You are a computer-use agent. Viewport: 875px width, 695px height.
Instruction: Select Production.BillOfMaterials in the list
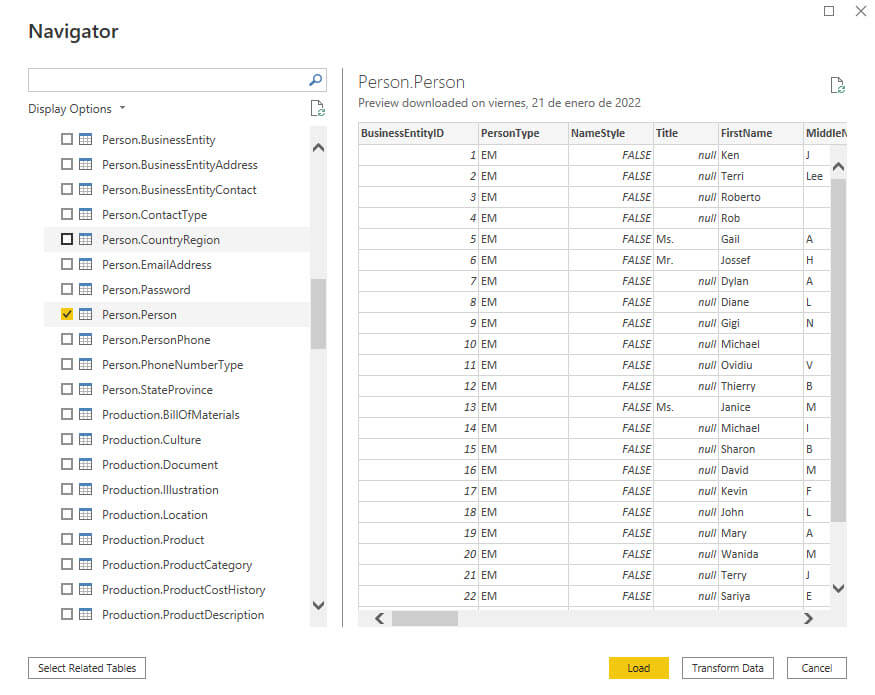[170, 415]
